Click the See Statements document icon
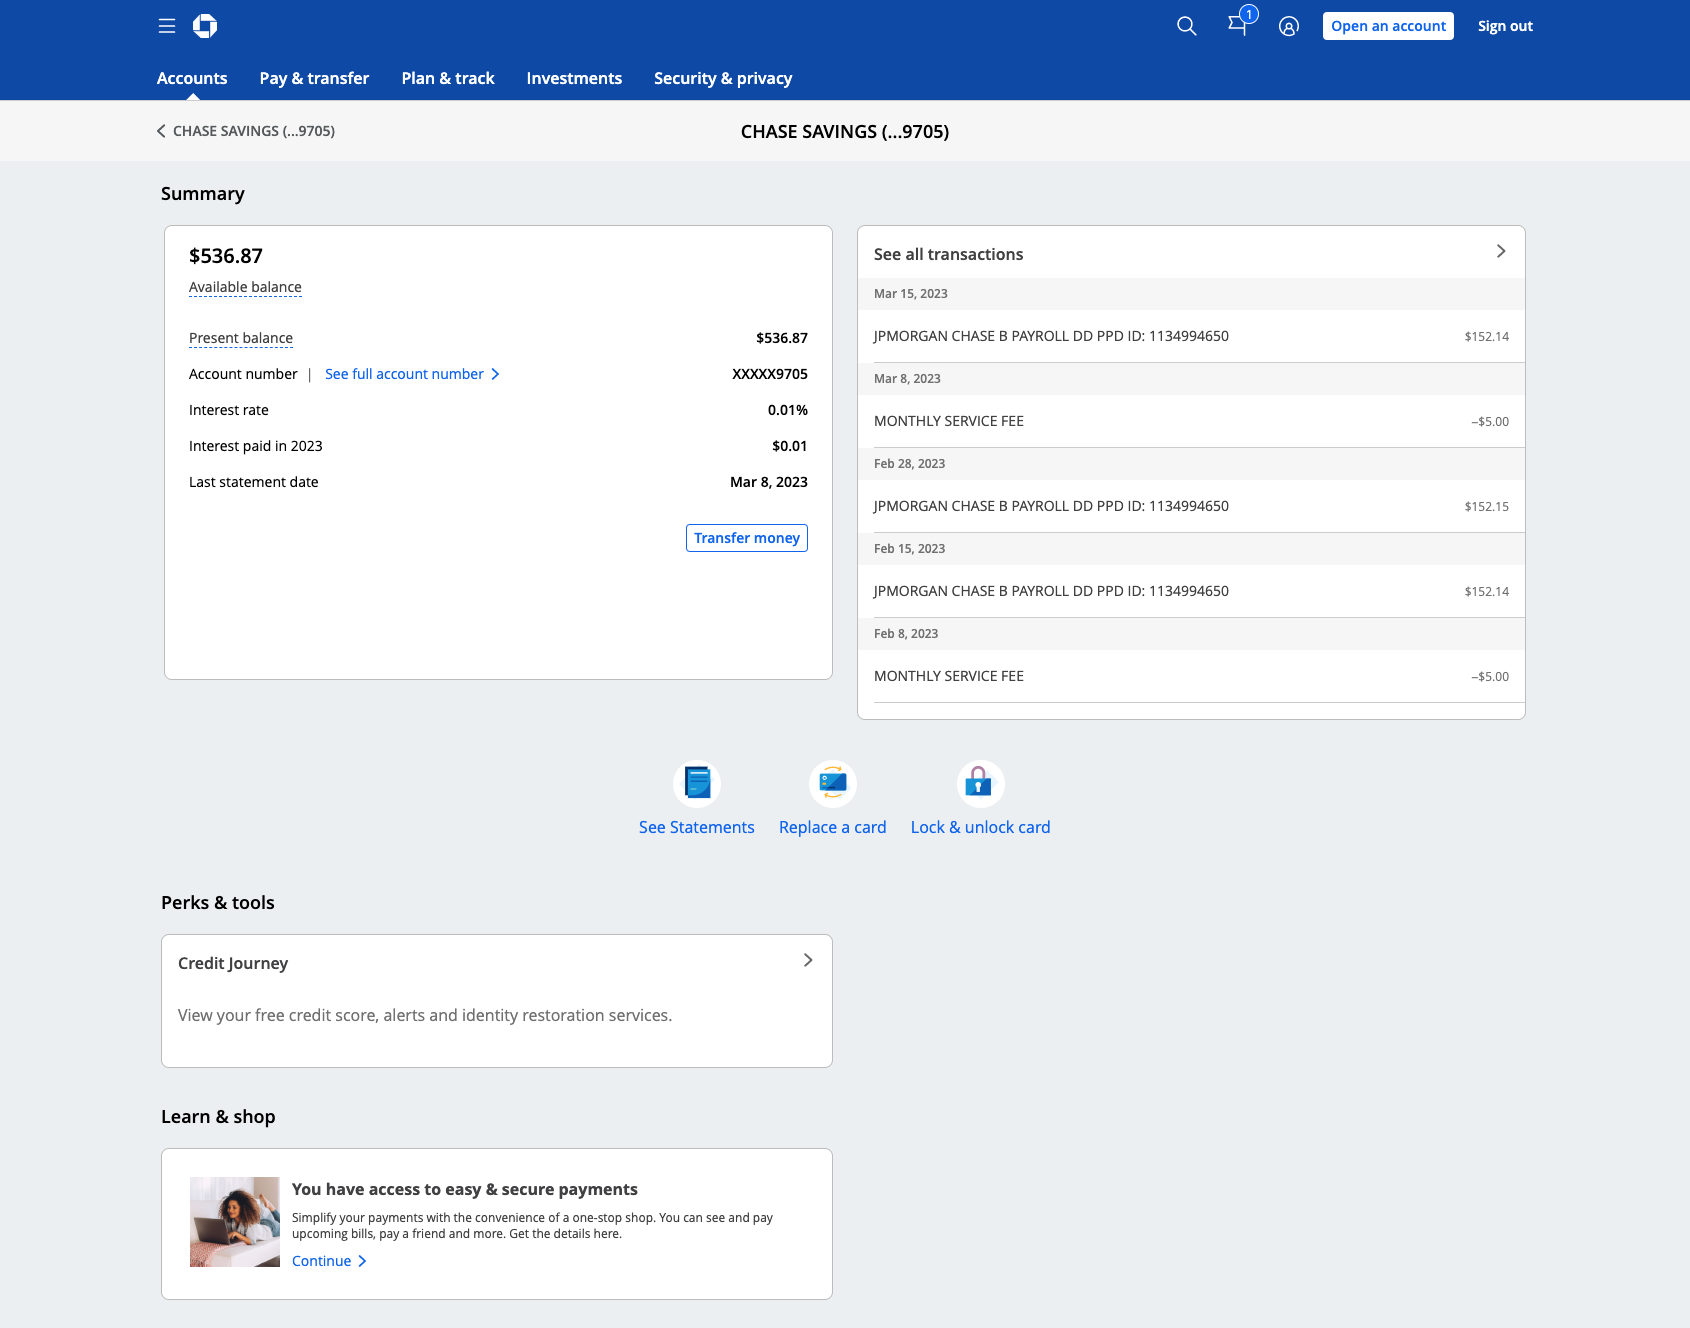 coord(697,783)
